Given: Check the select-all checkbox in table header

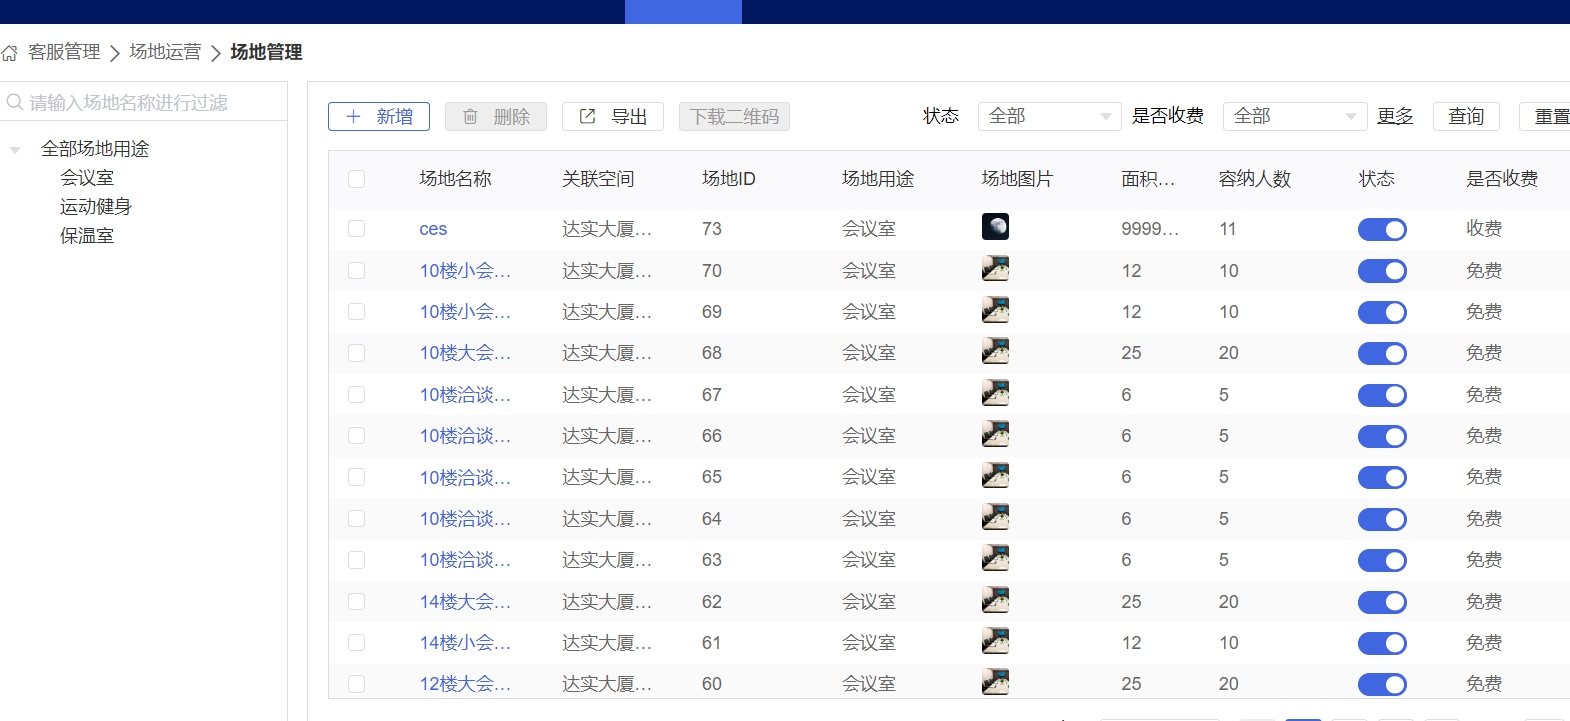Looking at the screenshot, I should pyautogui.click(x=356, y=179).
